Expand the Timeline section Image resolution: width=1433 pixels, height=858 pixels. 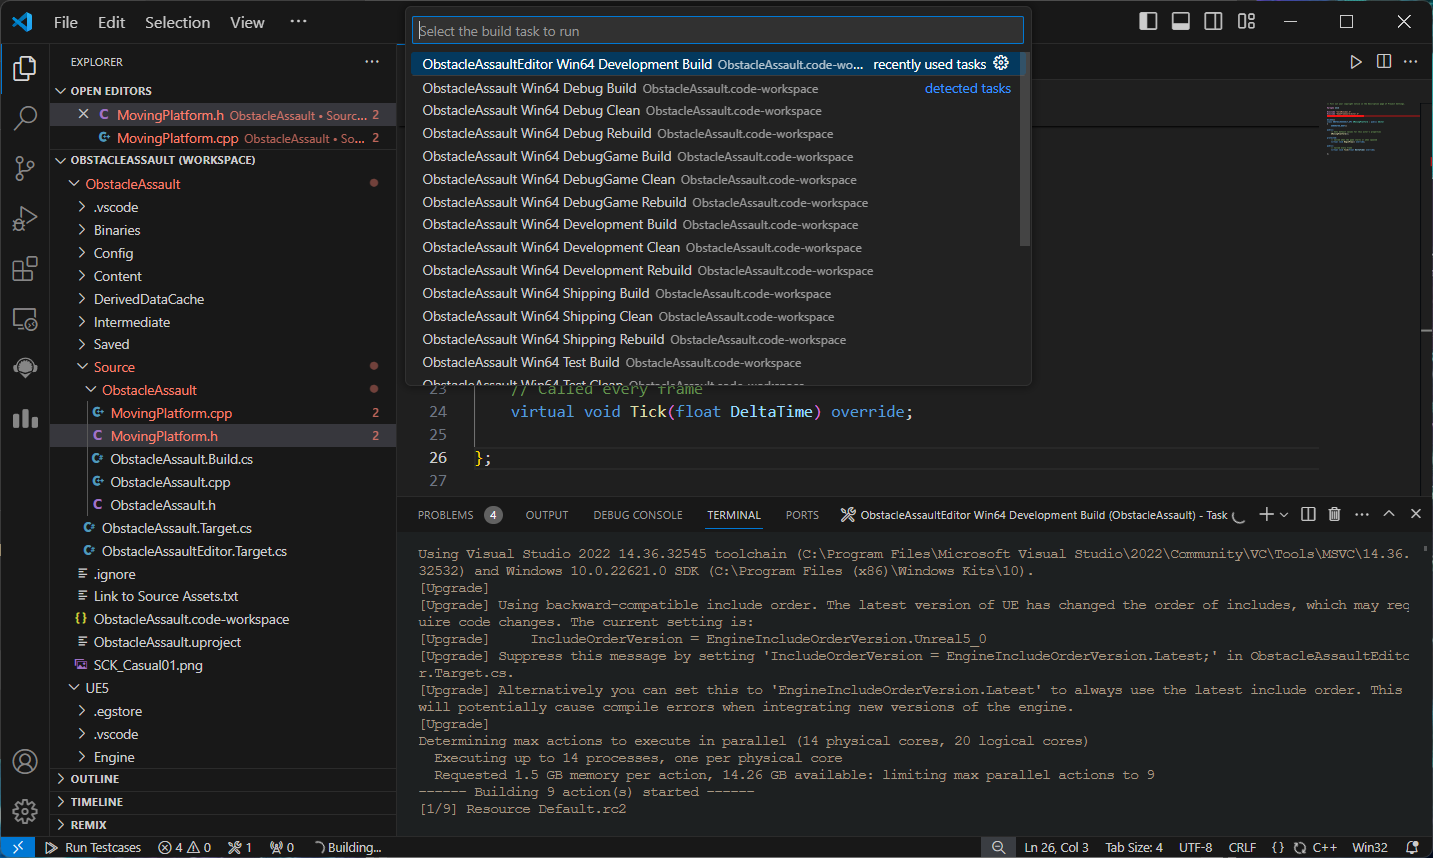pos(223,802)
